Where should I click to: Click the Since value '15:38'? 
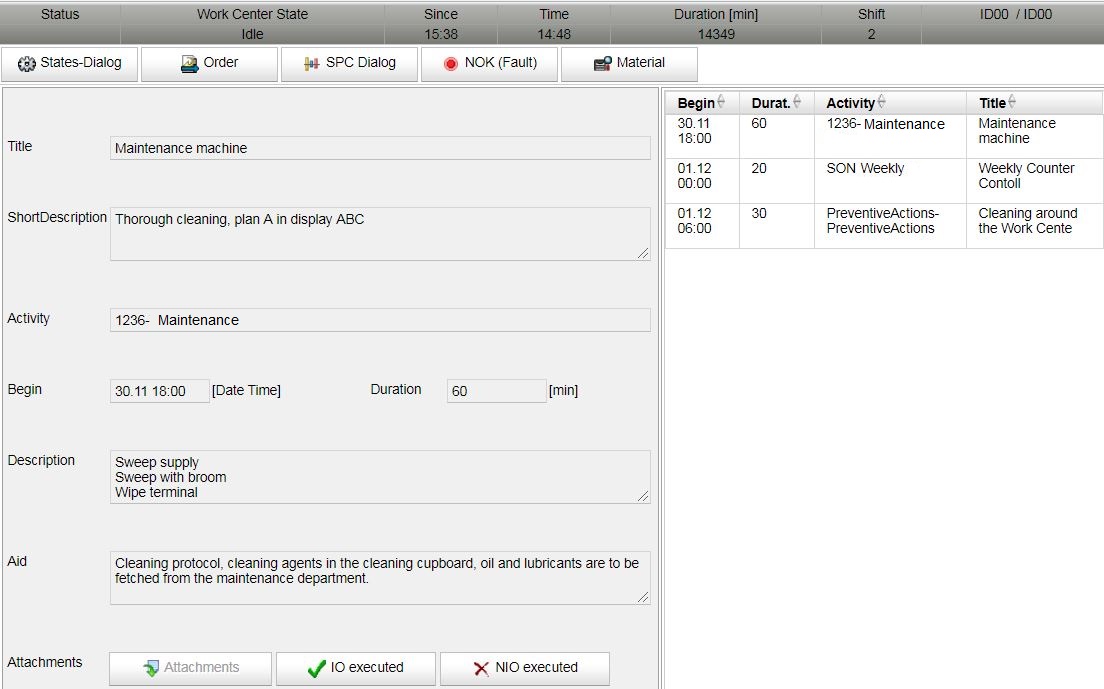[x=441, y=34]
